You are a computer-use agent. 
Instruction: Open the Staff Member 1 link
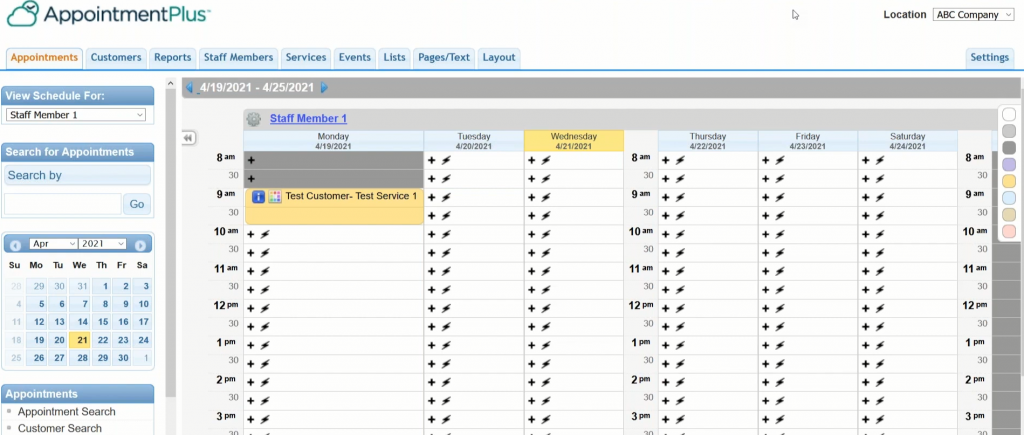point(308,118)
